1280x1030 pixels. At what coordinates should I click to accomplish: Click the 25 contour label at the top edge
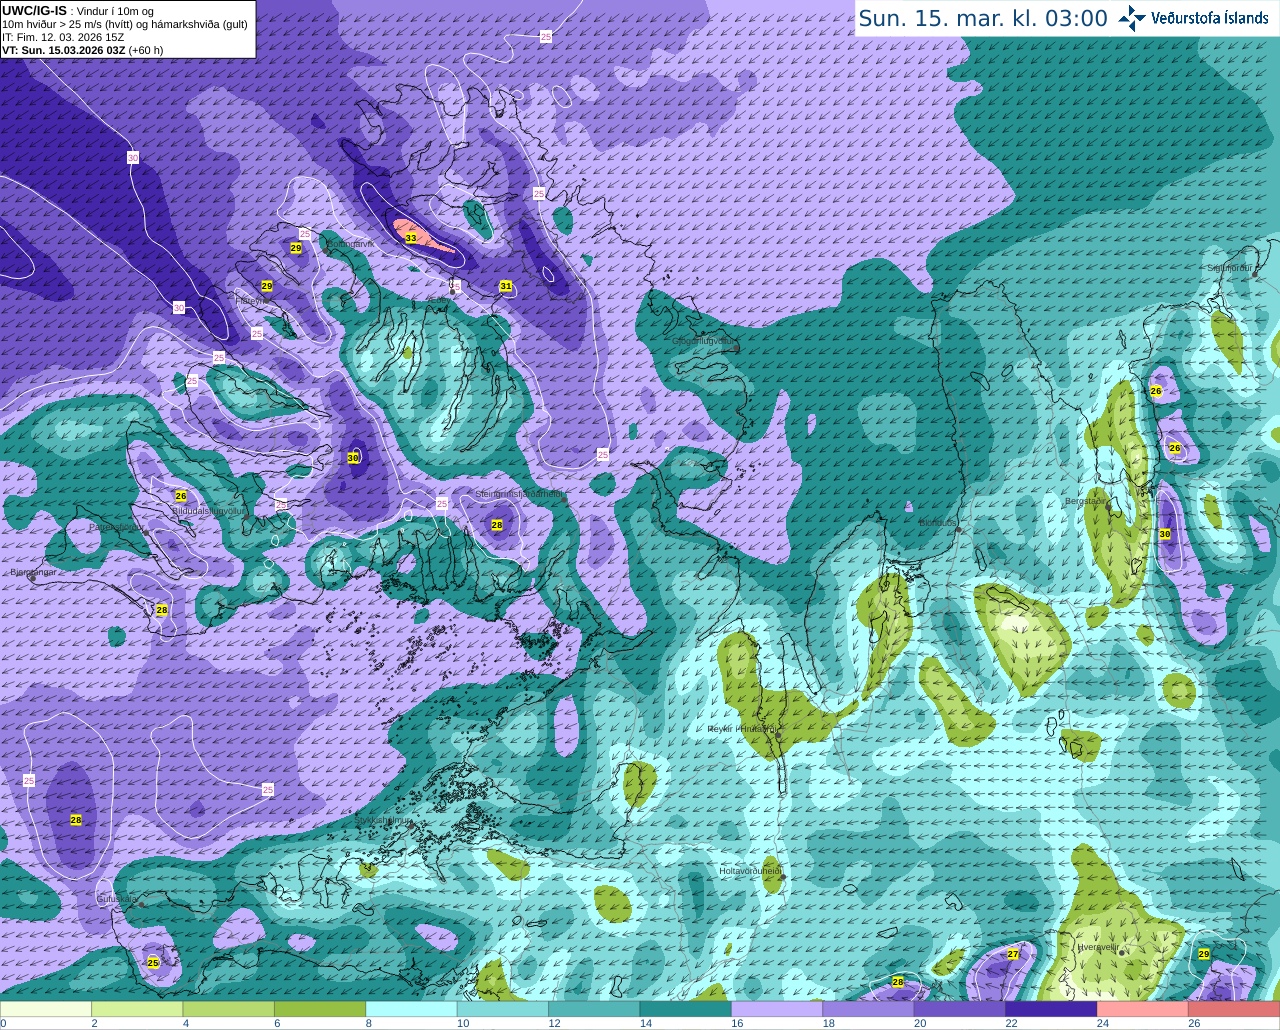[x=545, y=36]
